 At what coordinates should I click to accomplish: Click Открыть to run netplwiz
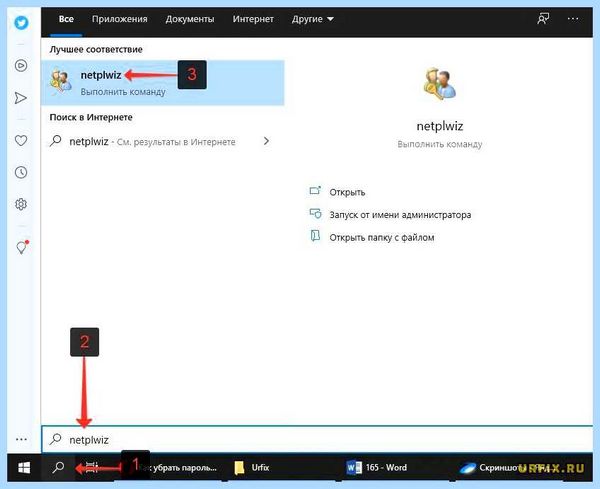(347, 192)
